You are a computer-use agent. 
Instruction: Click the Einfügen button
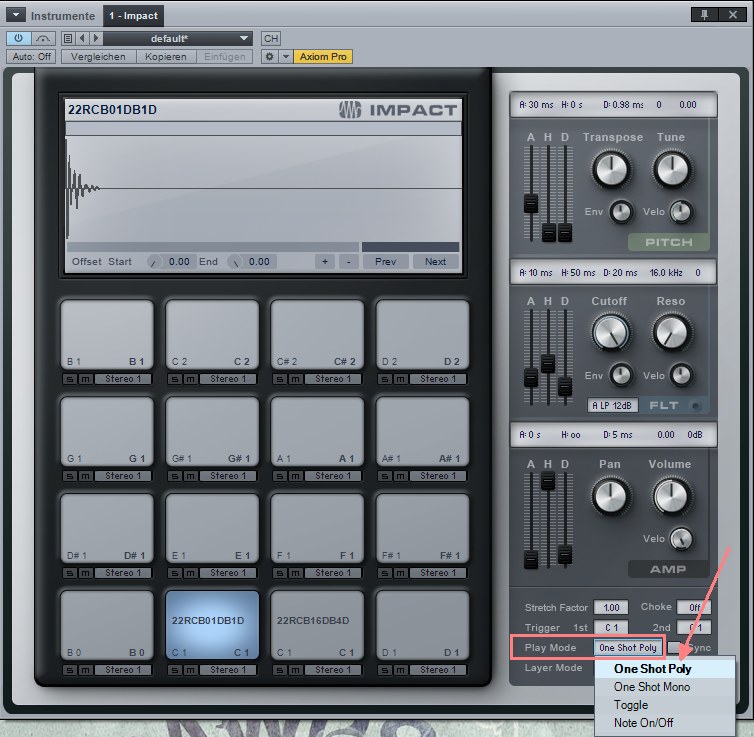pyautogui.click(x=225, y=57)
